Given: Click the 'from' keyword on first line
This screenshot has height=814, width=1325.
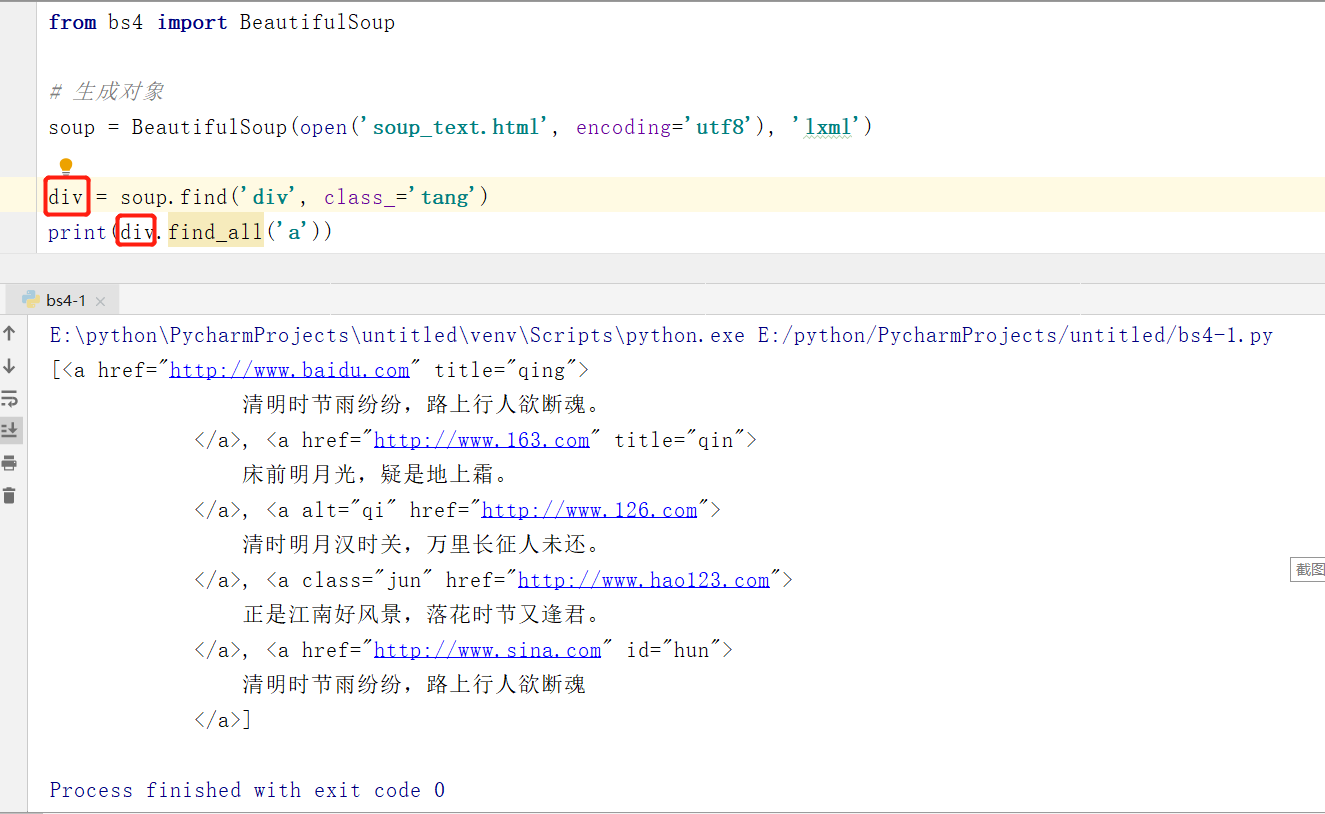Looking at the screenshot, I should click(72, 22).
